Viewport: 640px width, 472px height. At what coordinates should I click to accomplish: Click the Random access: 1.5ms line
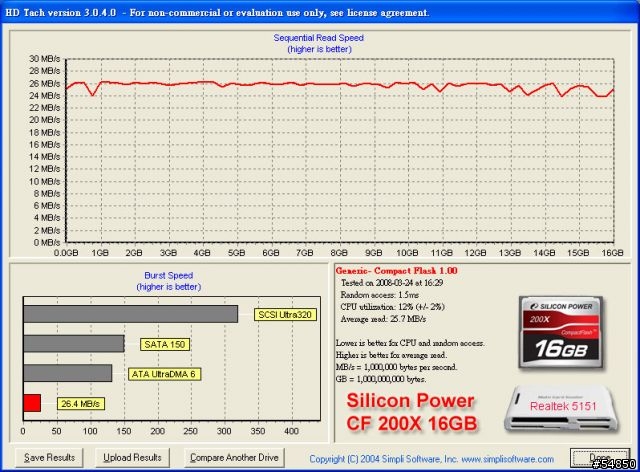pyautogui.click(x=380, y=295)
